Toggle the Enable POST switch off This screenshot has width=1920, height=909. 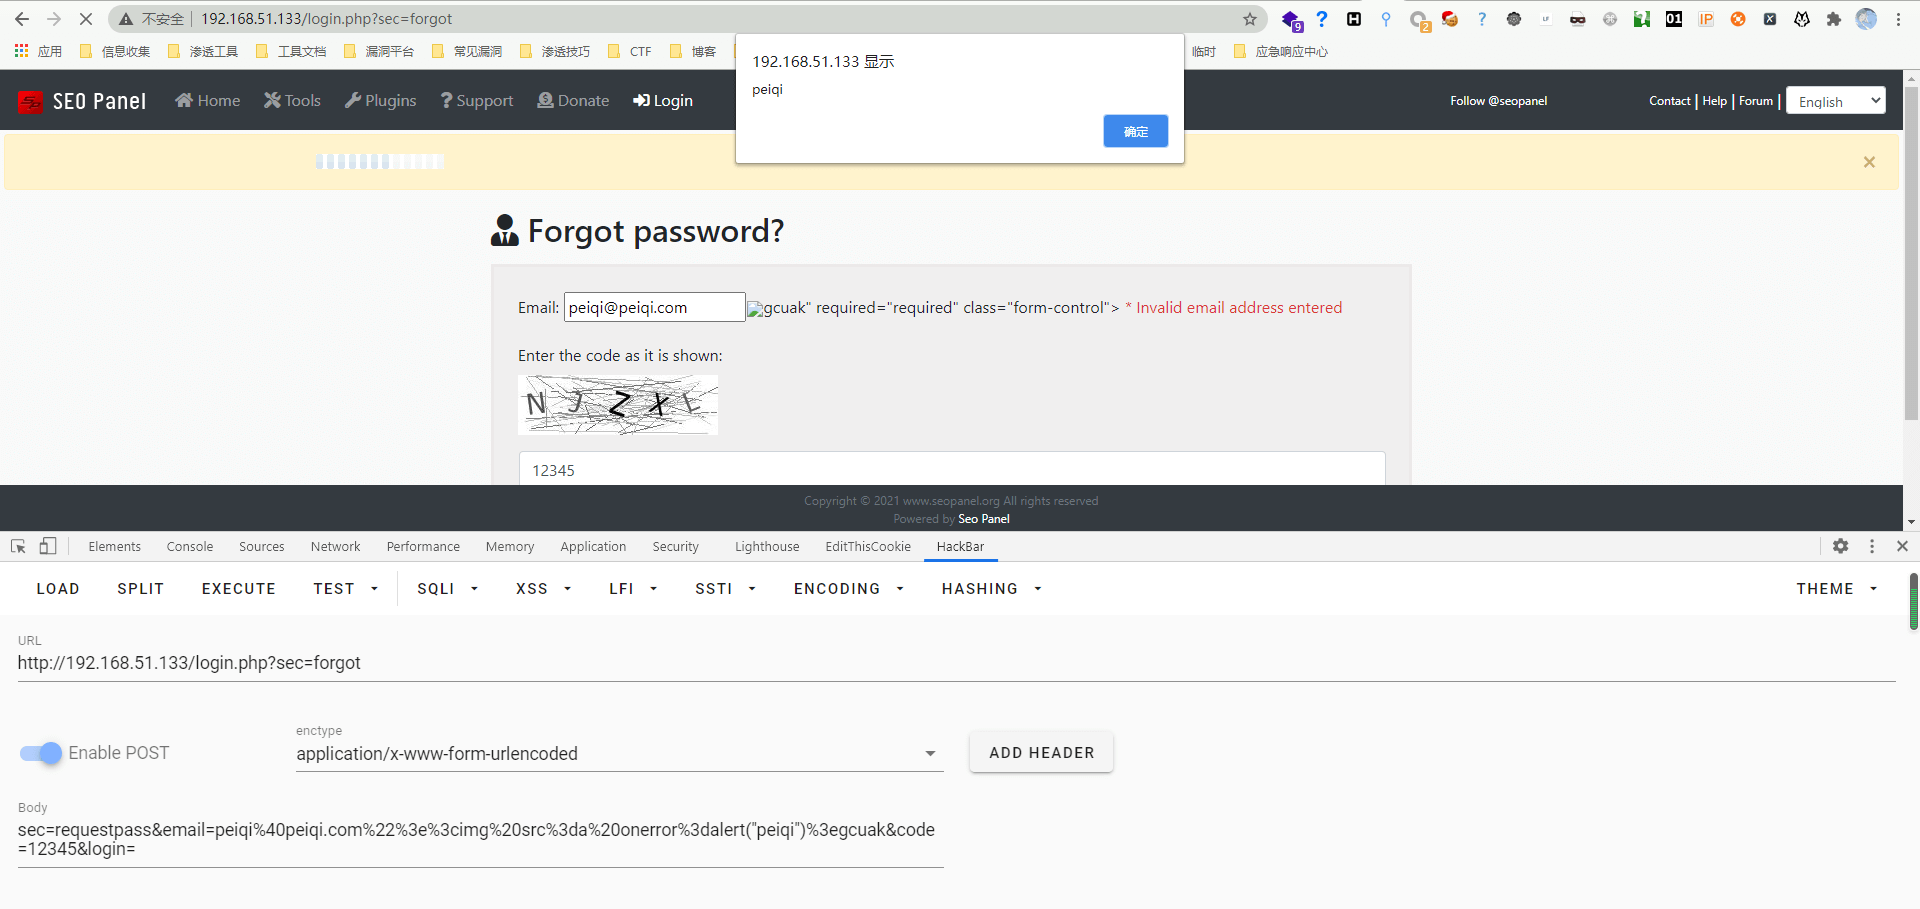[x=41, y=753]
